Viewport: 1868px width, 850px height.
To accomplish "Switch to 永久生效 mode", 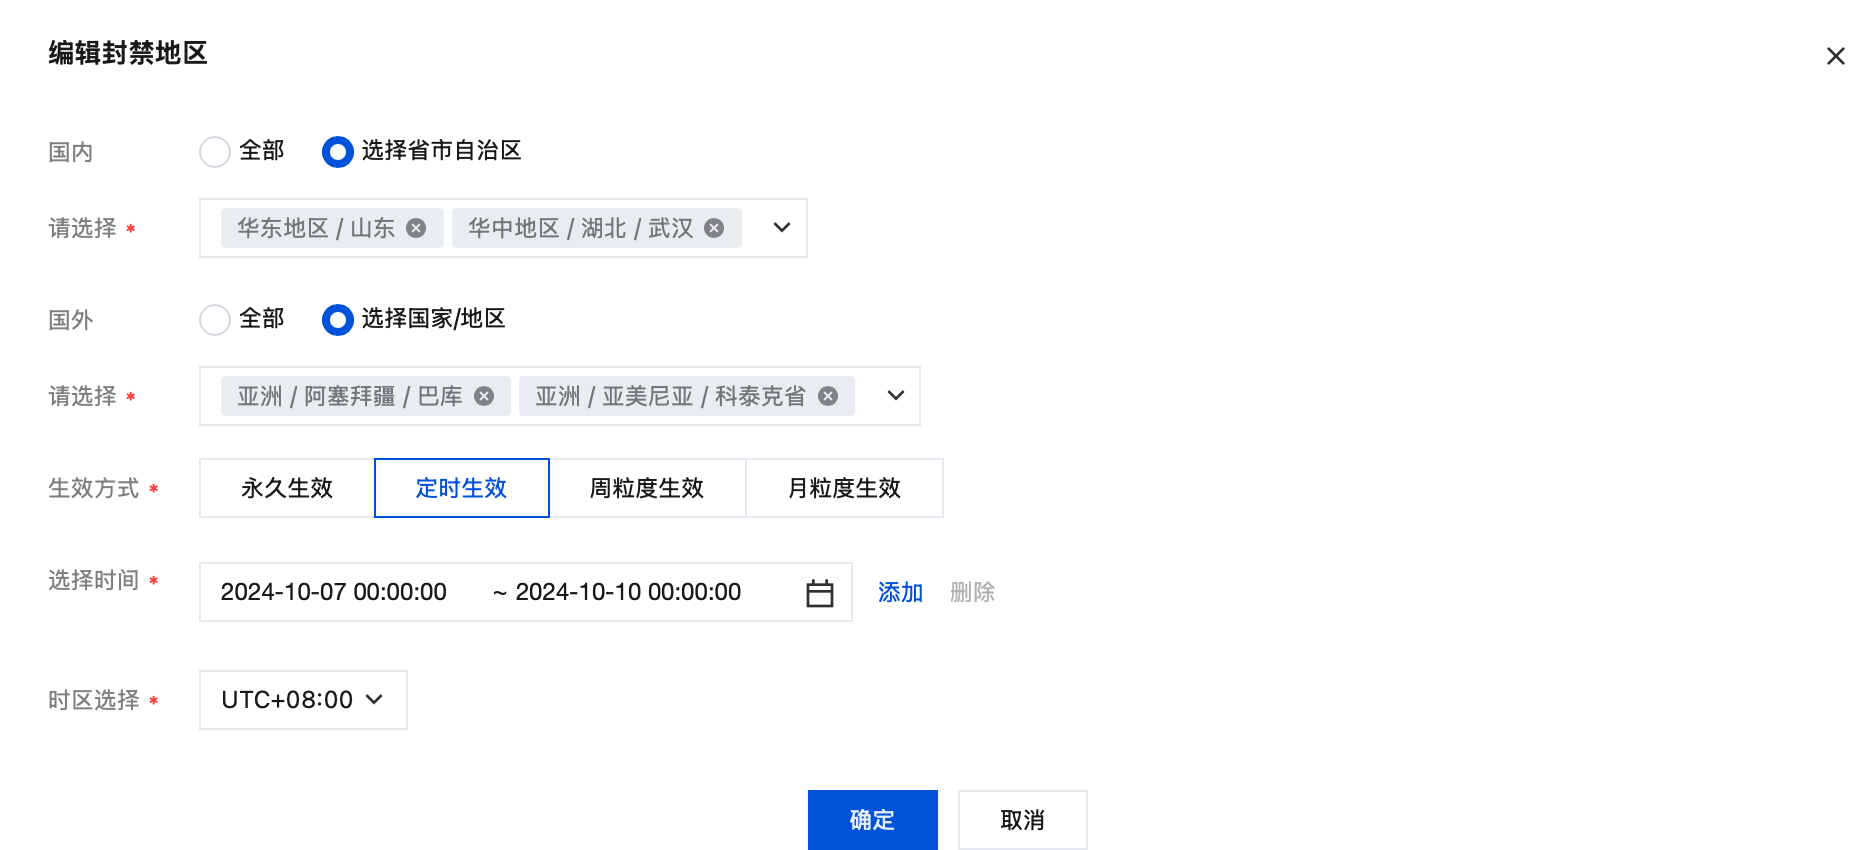I will pyautogui.click(x=287, y=488).
